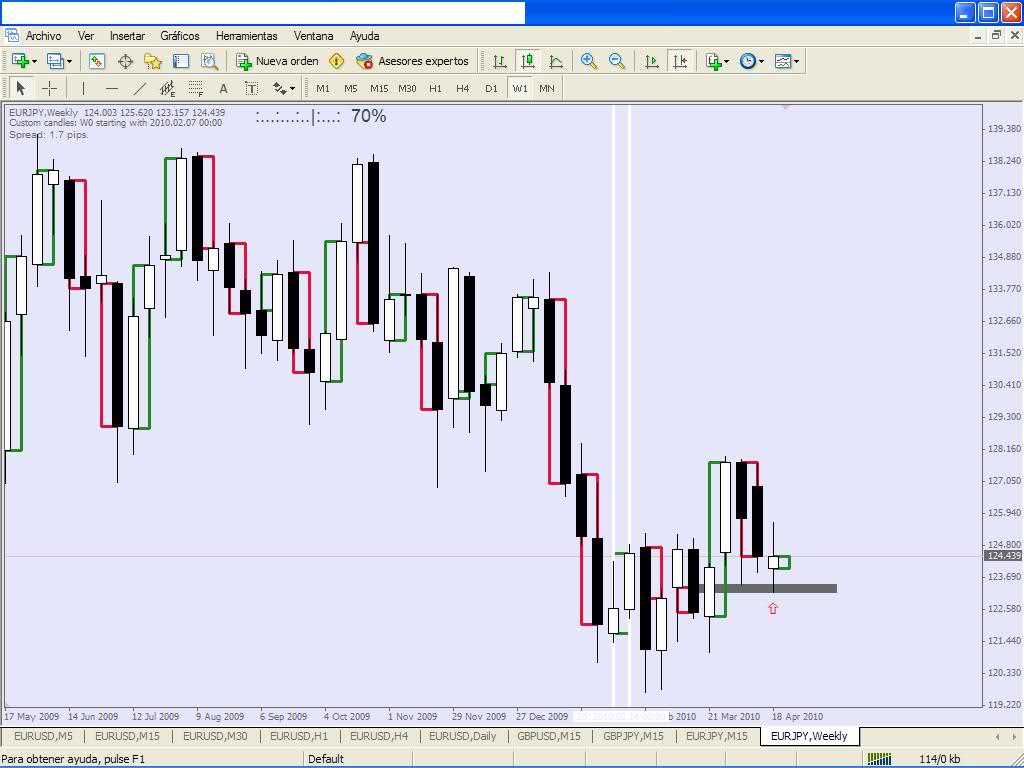The height and width of the screenshot is (768, 1024).
Task: Click the Default profile status text
Action: [x=325, y=759]
